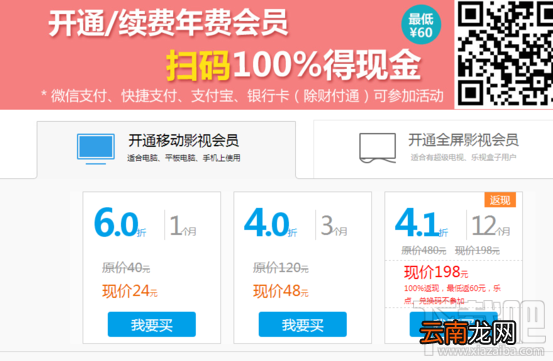Select the 开通移动影视会员 tab

click(x=166, y=149)
